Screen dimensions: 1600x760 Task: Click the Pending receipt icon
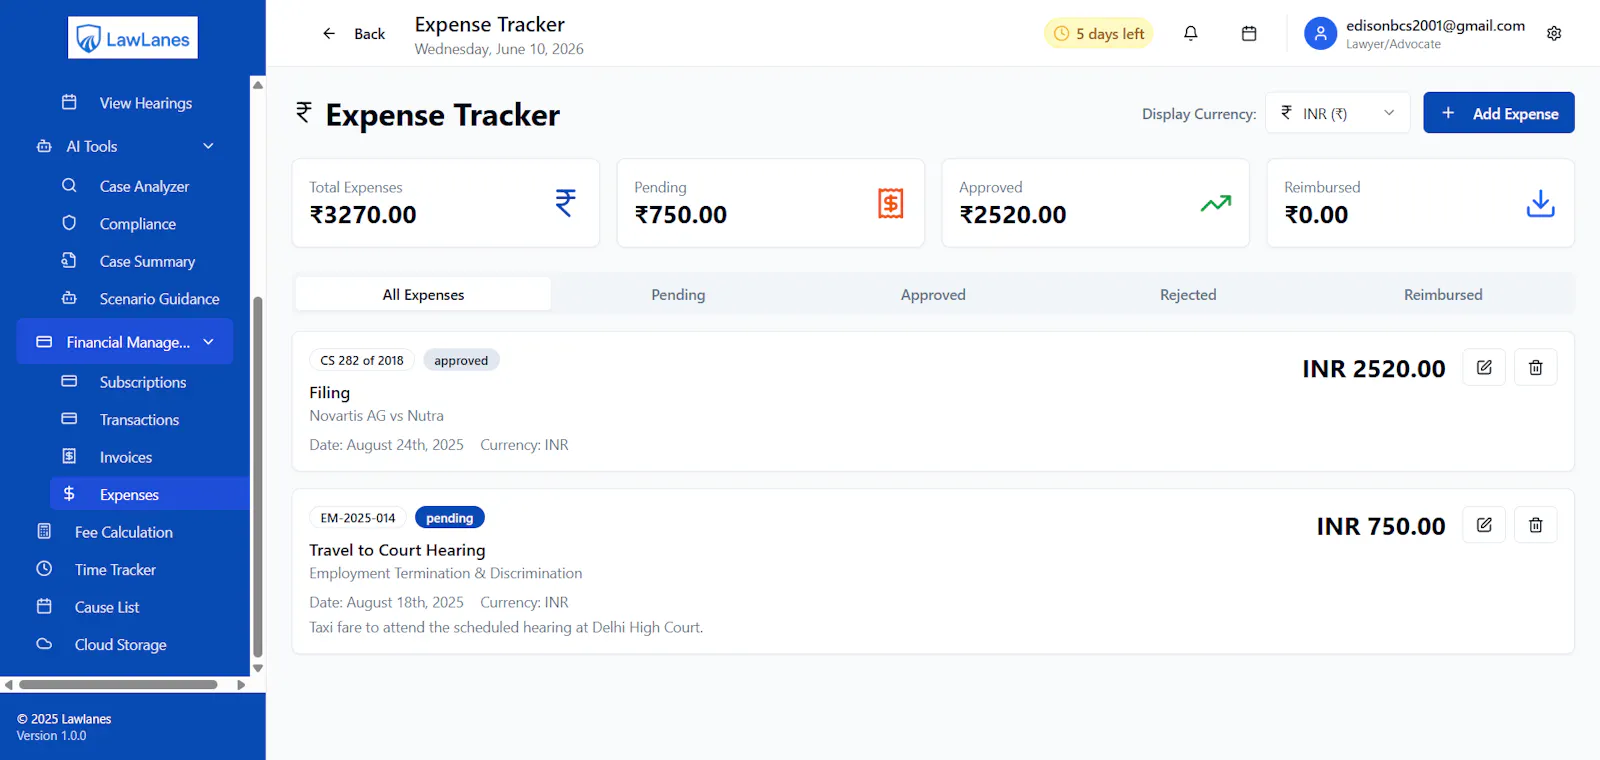click(891, 203)
